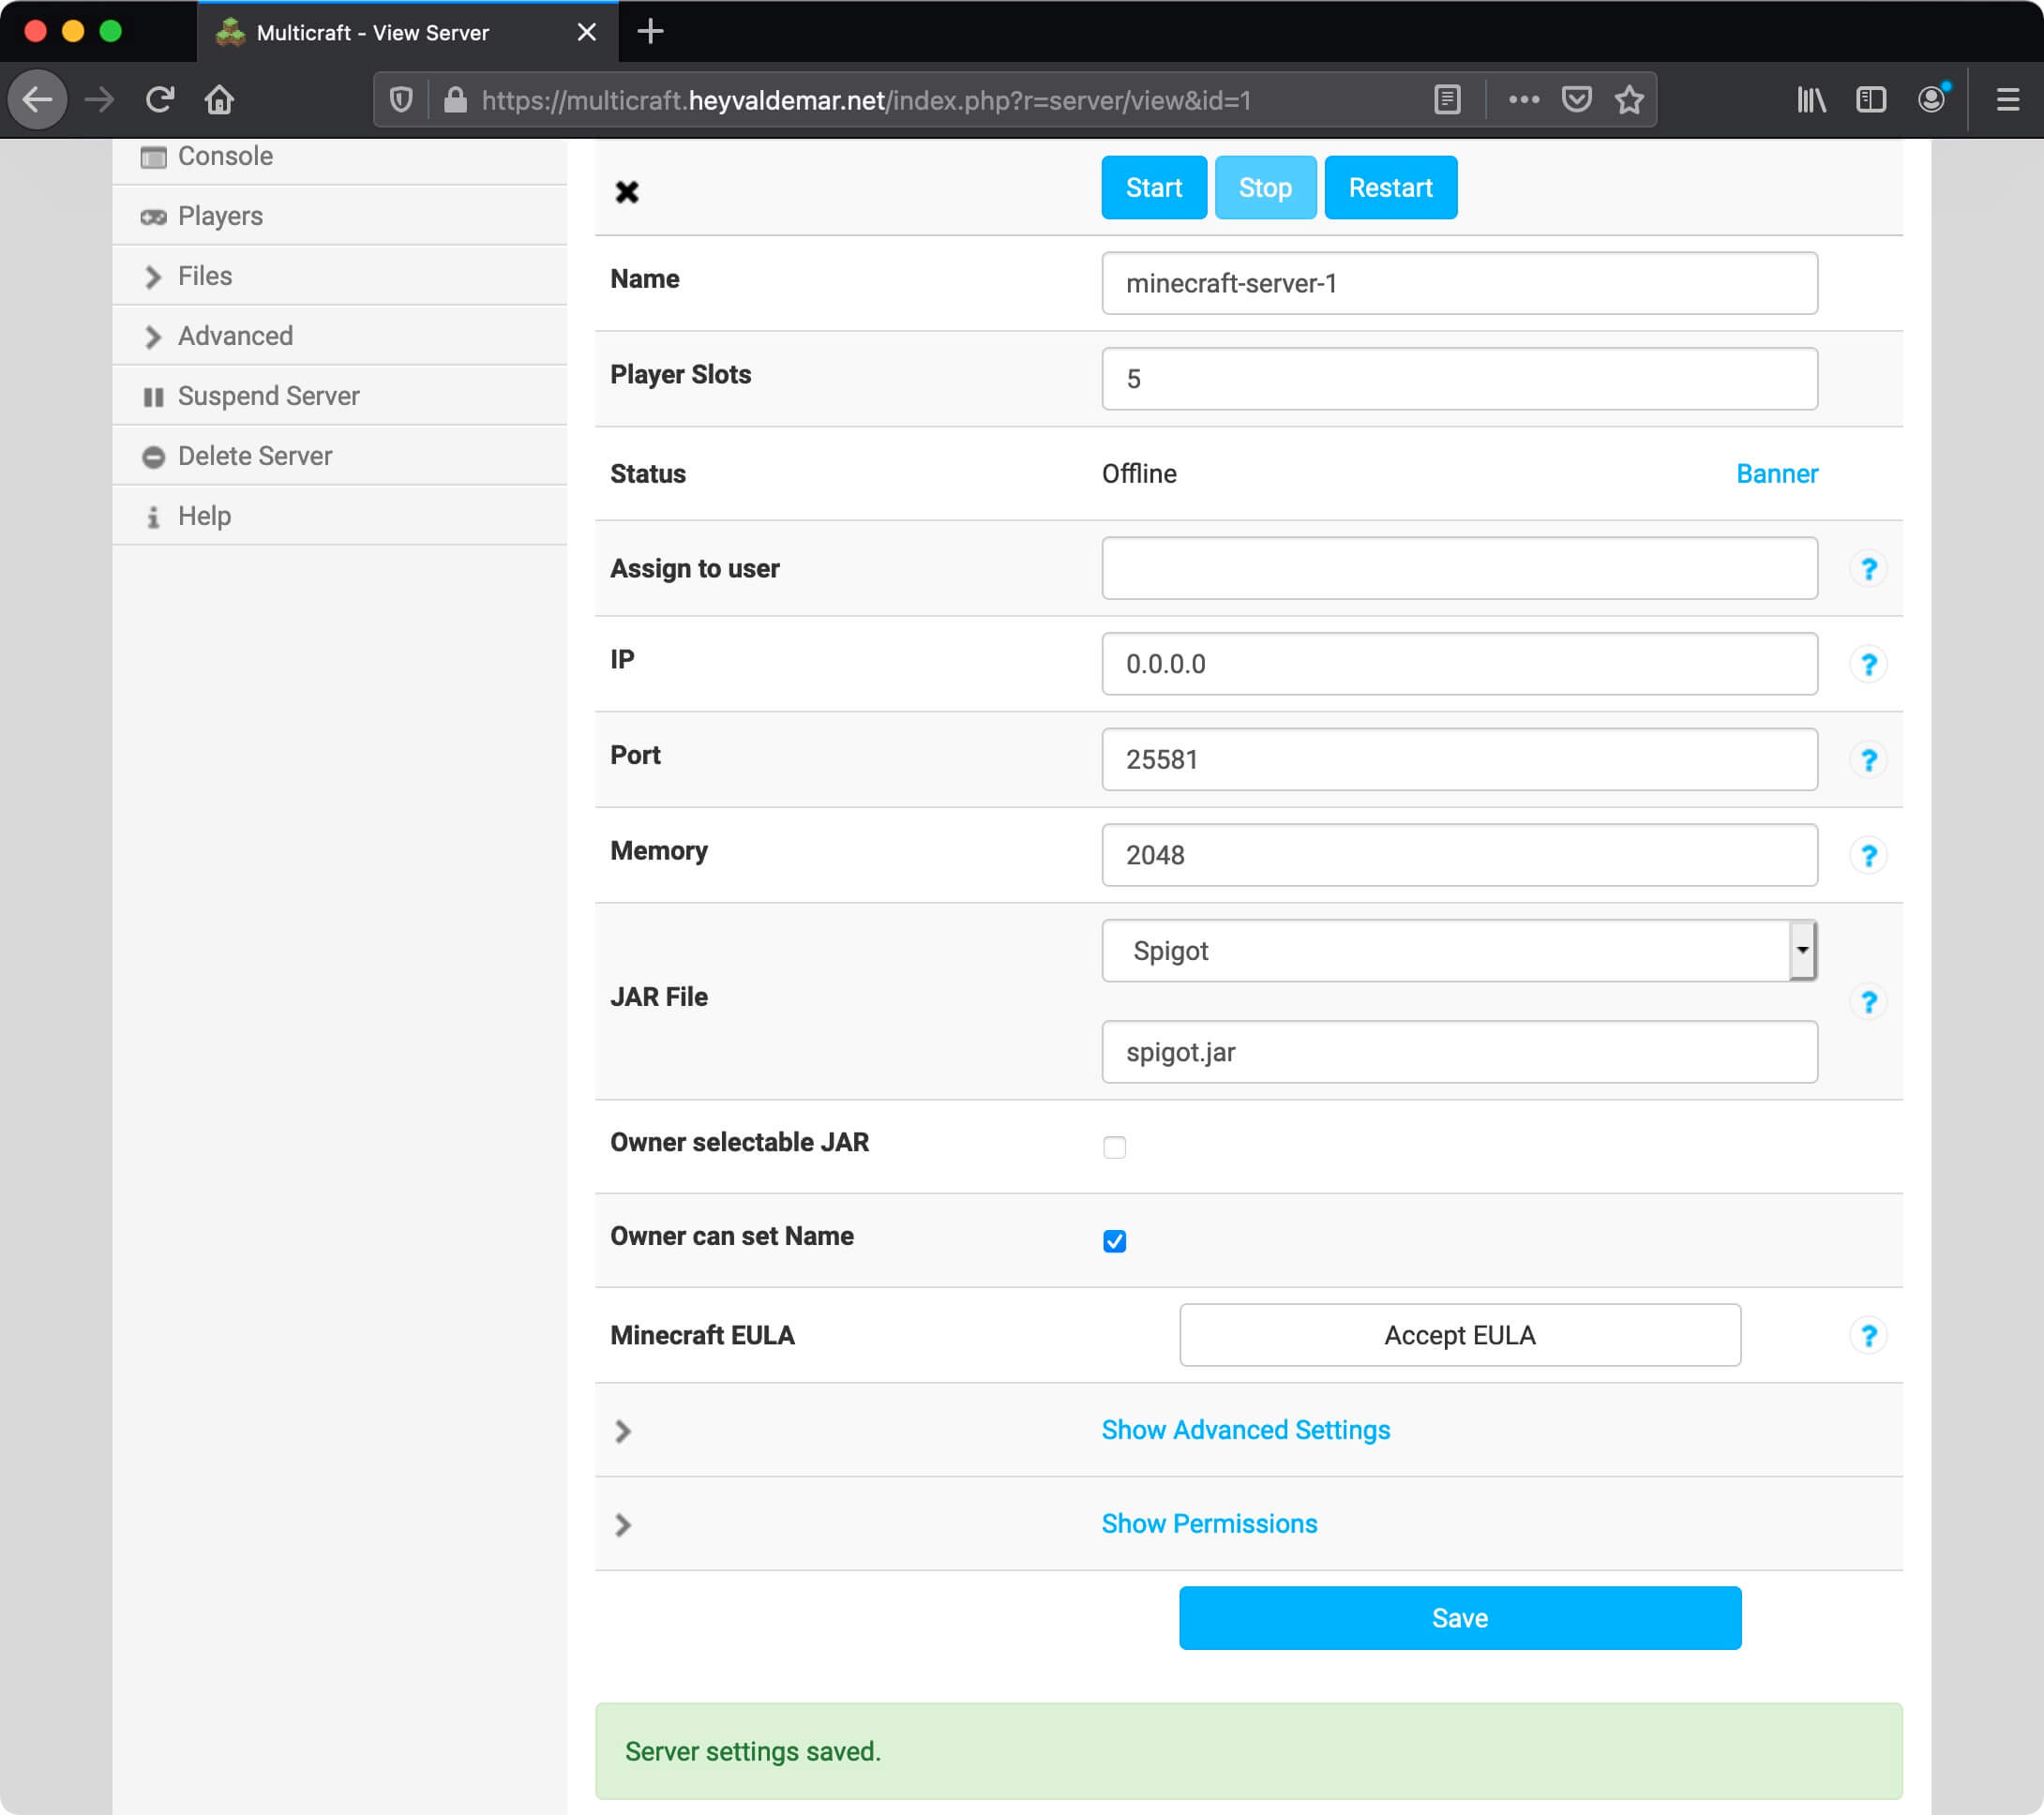Click the Accept EULA button

[x=1459, y=1333]
